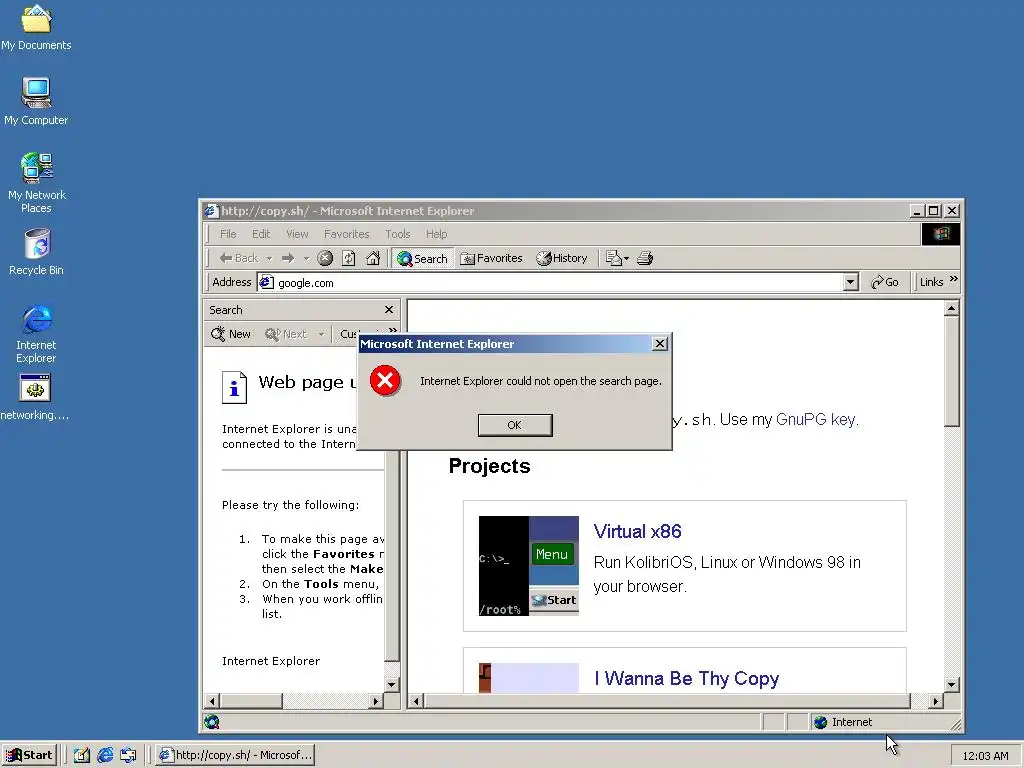
Task: Open the Next dropdown arrow in Search pane
Action: pos(321,334)
